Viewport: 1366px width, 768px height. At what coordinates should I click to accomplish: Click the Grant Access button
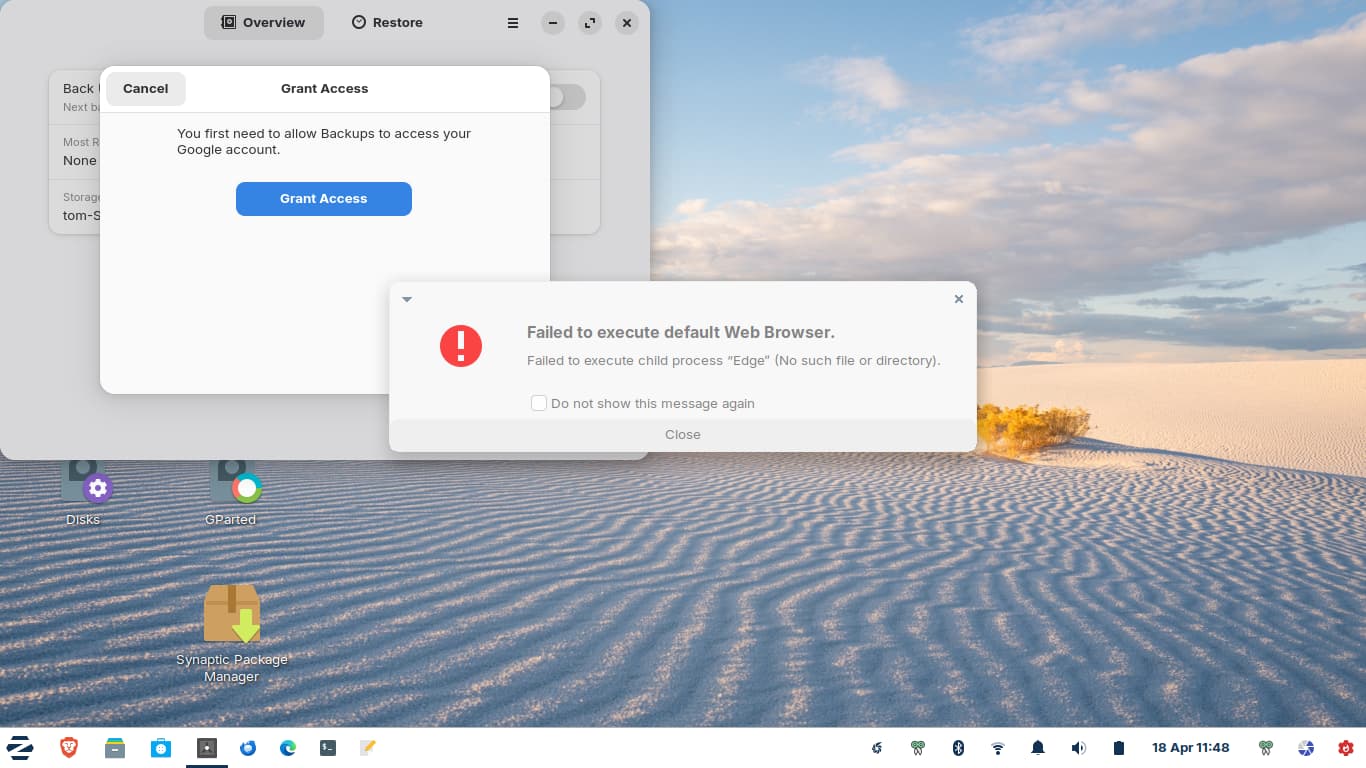point(323,199)
